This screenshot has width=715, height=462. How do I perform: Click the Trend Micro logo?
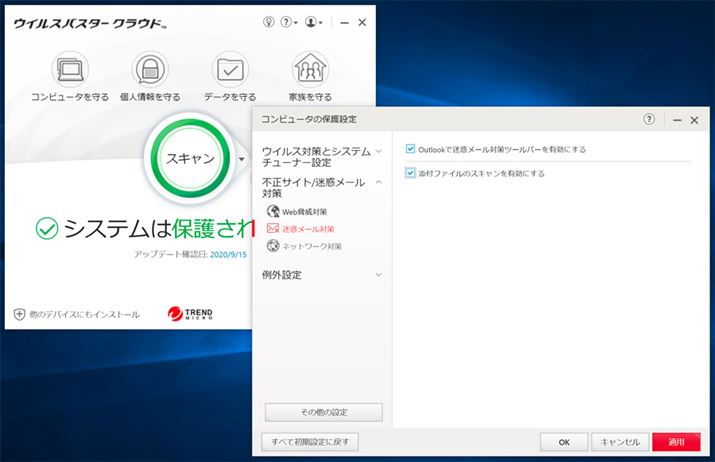pyautogui.click(x=190, y=313)
